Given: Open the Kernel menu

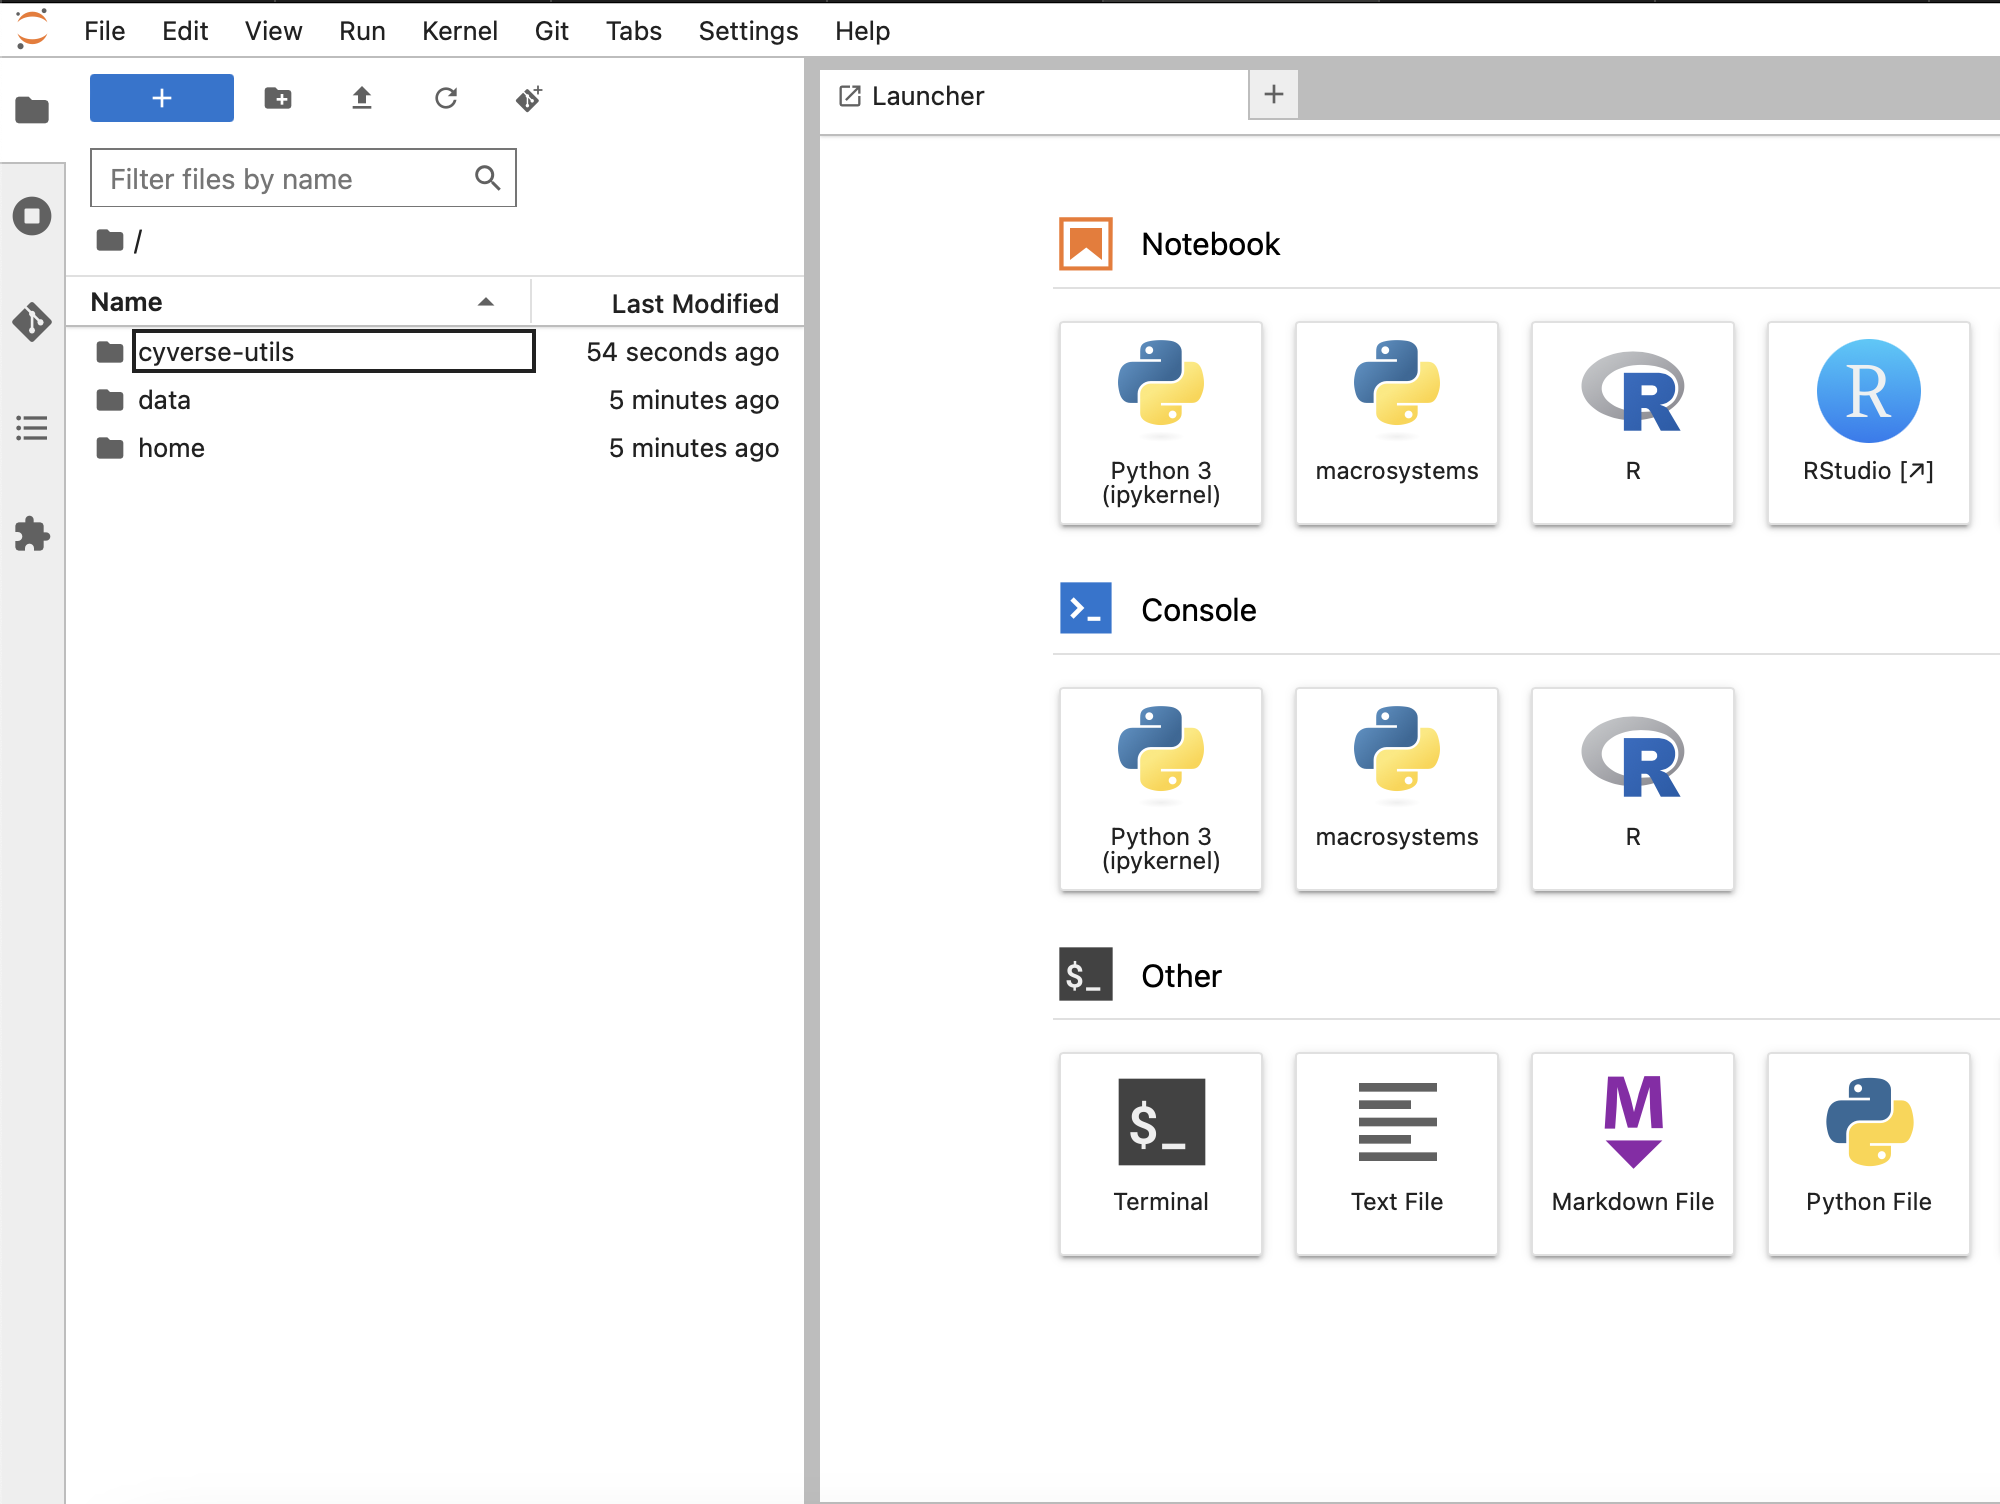Looking at the screenshot, I should click(x=459, y=31).
